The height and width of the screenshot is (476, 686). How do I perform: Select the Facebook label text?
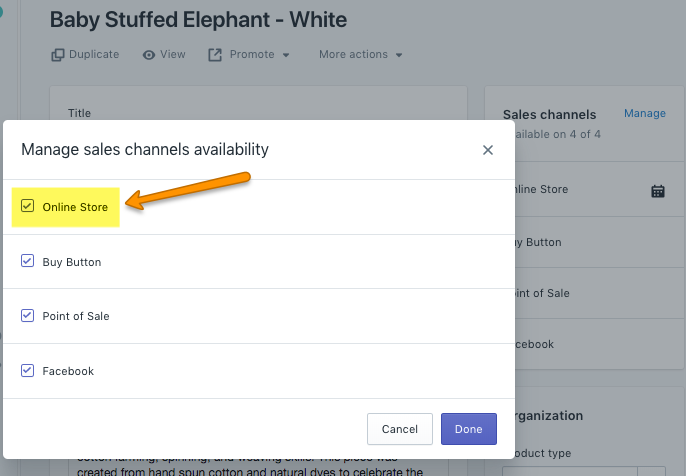coord(68,371)
